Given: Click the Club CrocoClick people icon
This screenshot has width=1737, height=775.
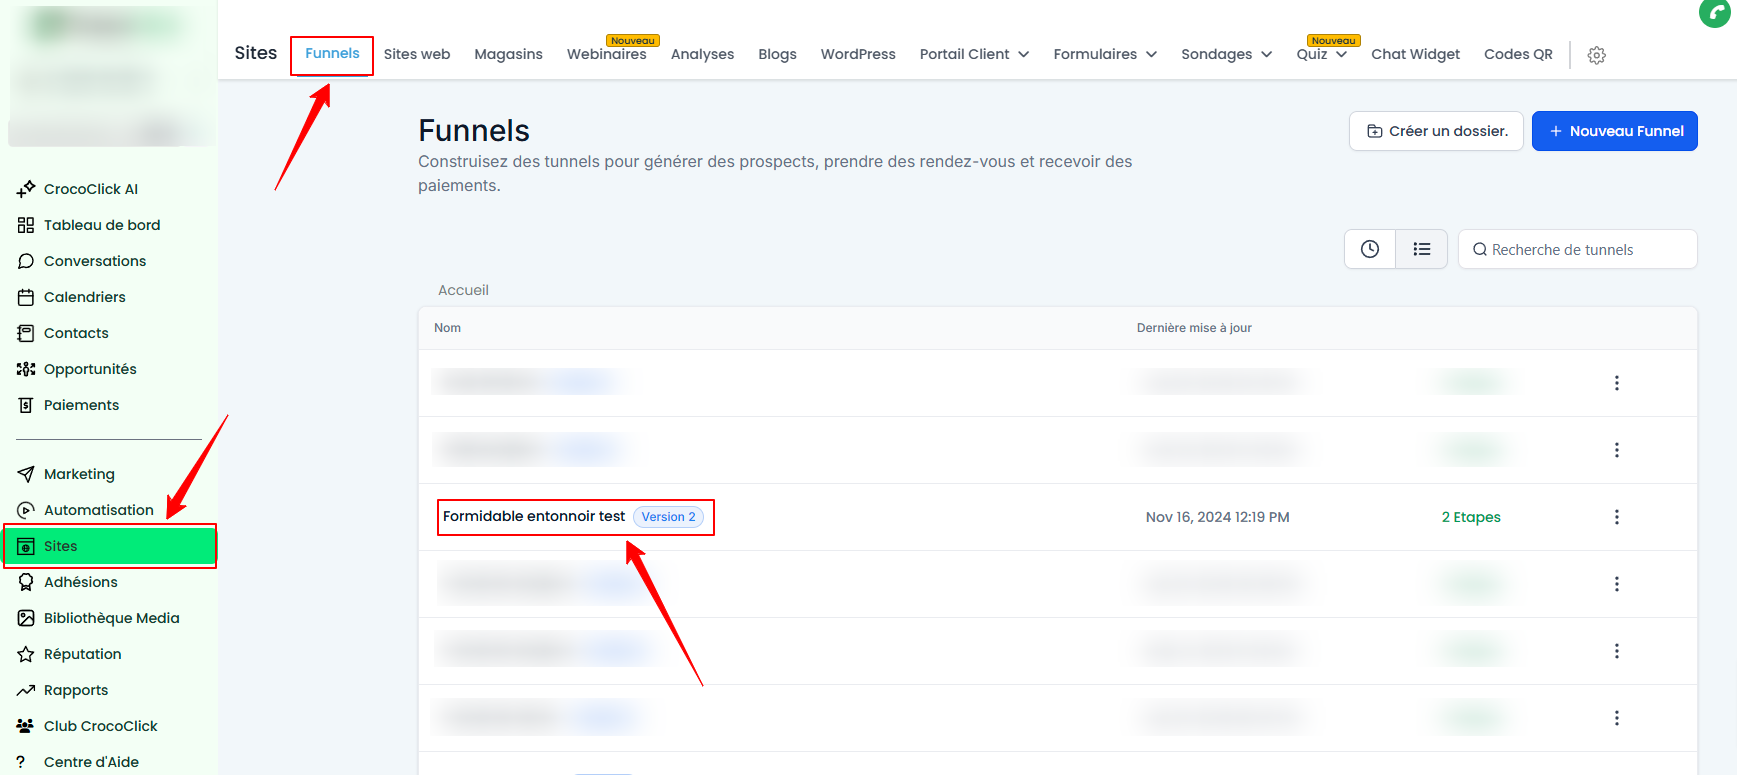Looking at the screenshot, I should click(26, 726).
